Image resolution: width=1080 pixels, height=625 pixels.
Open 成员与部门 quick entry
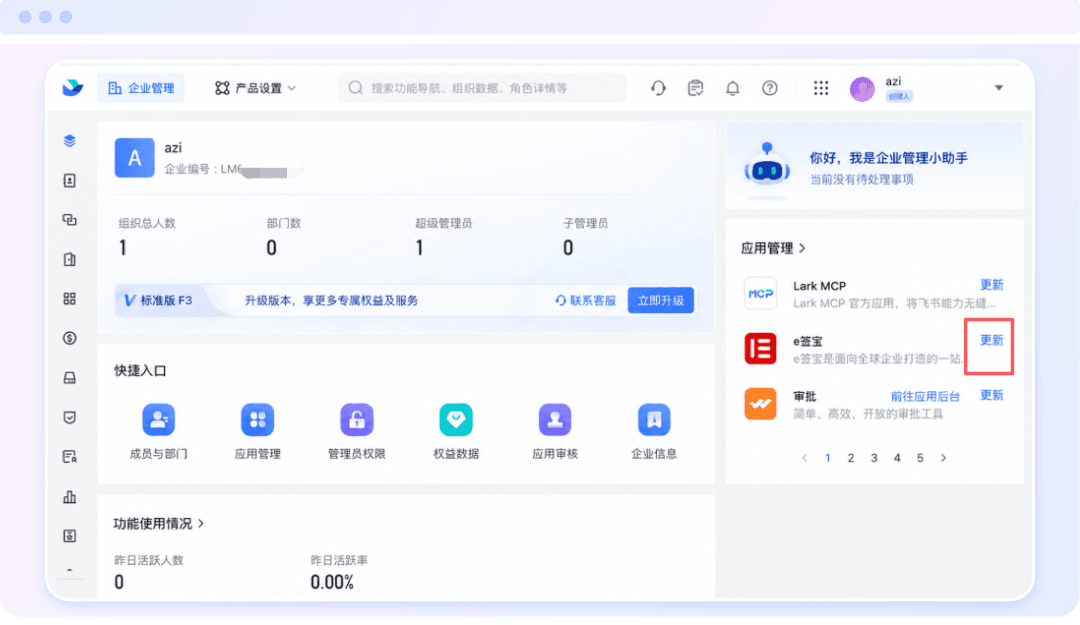[x=158, y=431]
